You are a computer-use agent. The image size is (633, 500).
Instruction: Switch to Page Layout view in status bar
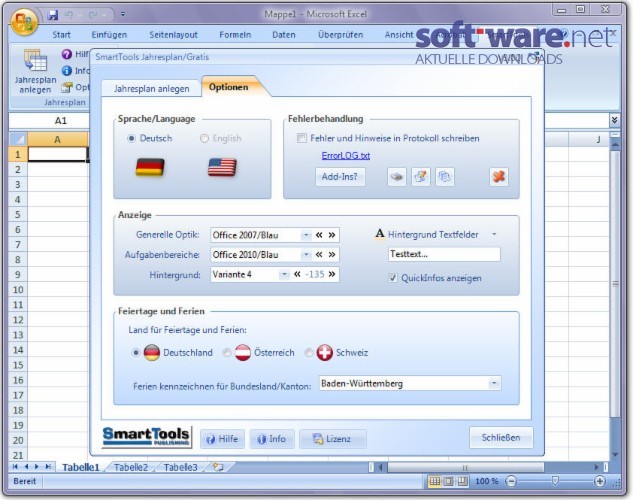tap(448, 481)
